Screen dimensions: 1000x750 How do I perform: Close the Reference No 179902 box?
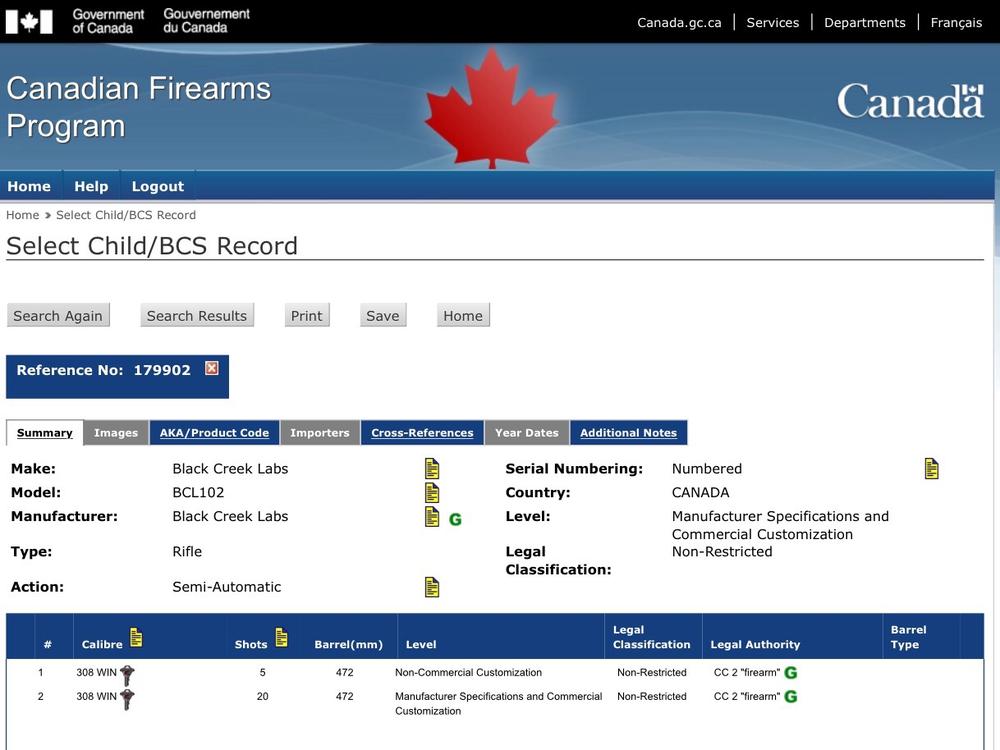point(212,368)
